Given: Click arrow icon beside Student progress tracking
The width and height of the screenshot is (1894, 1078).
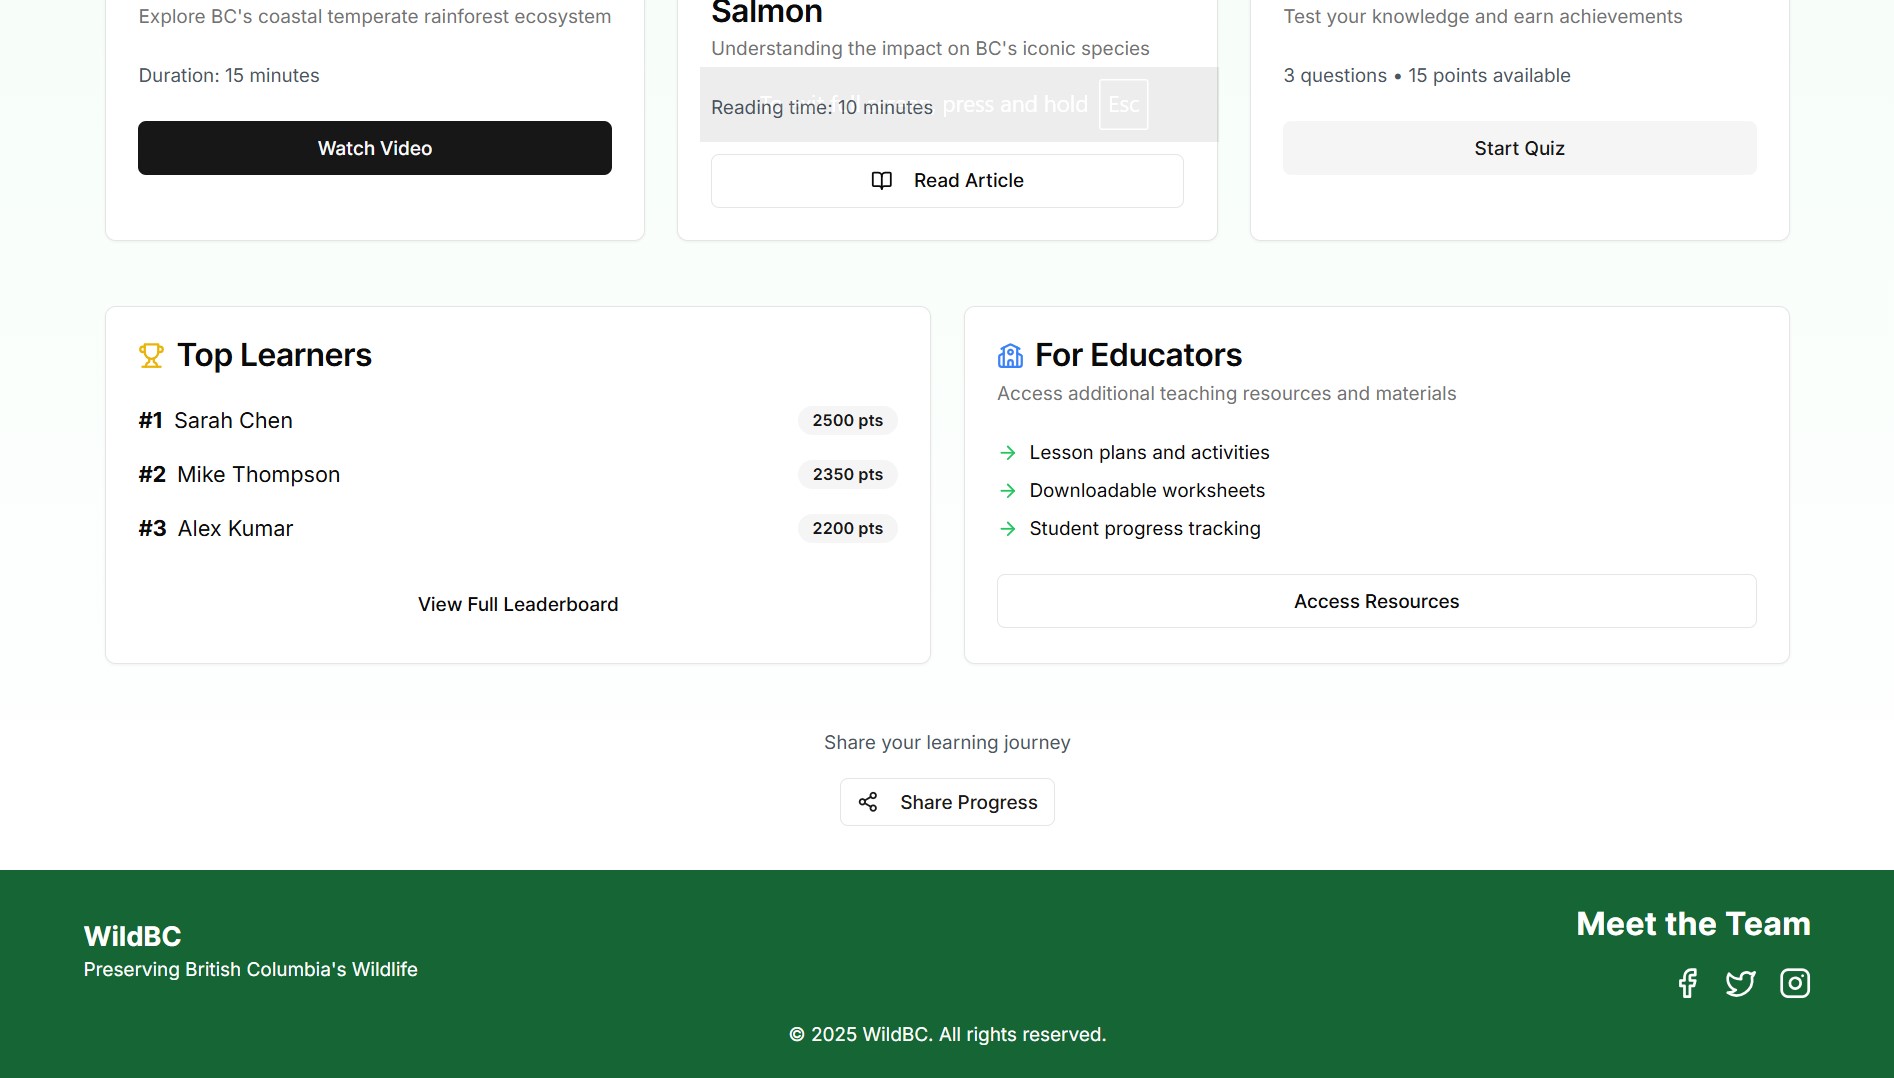Looking at the screenshot, I should click(x=1008, y=529).
